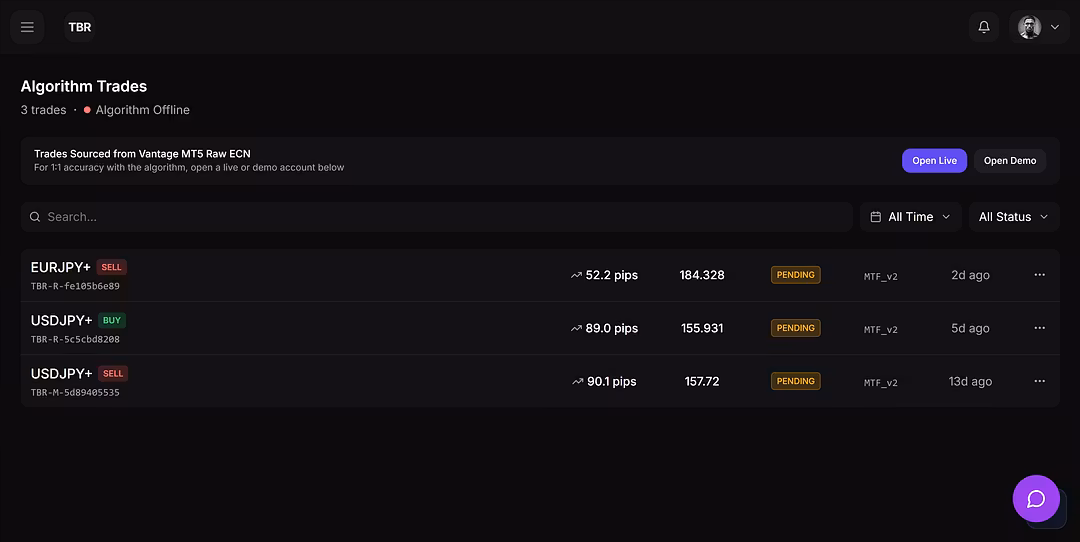The height and width of the screenshot is (542, 1080).
Task: Focus the trades search field
Action: pyautogui.click(x=440, y=217)
